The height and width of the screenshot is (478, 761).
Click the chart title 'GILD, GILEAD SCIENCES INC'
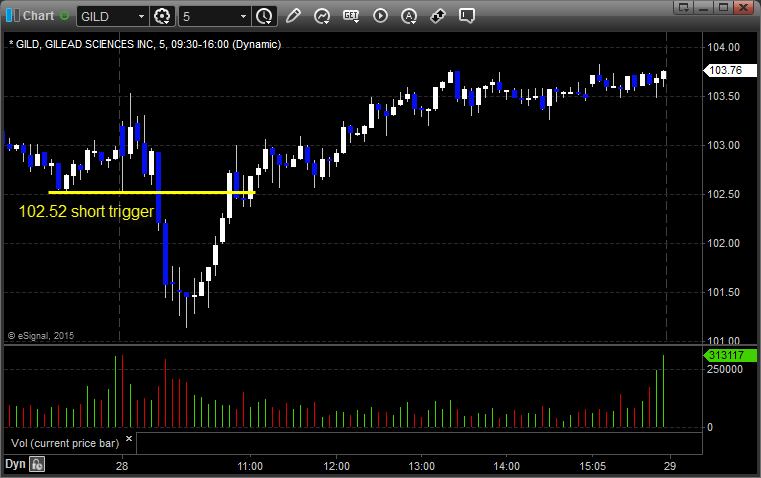click(84, 44)
